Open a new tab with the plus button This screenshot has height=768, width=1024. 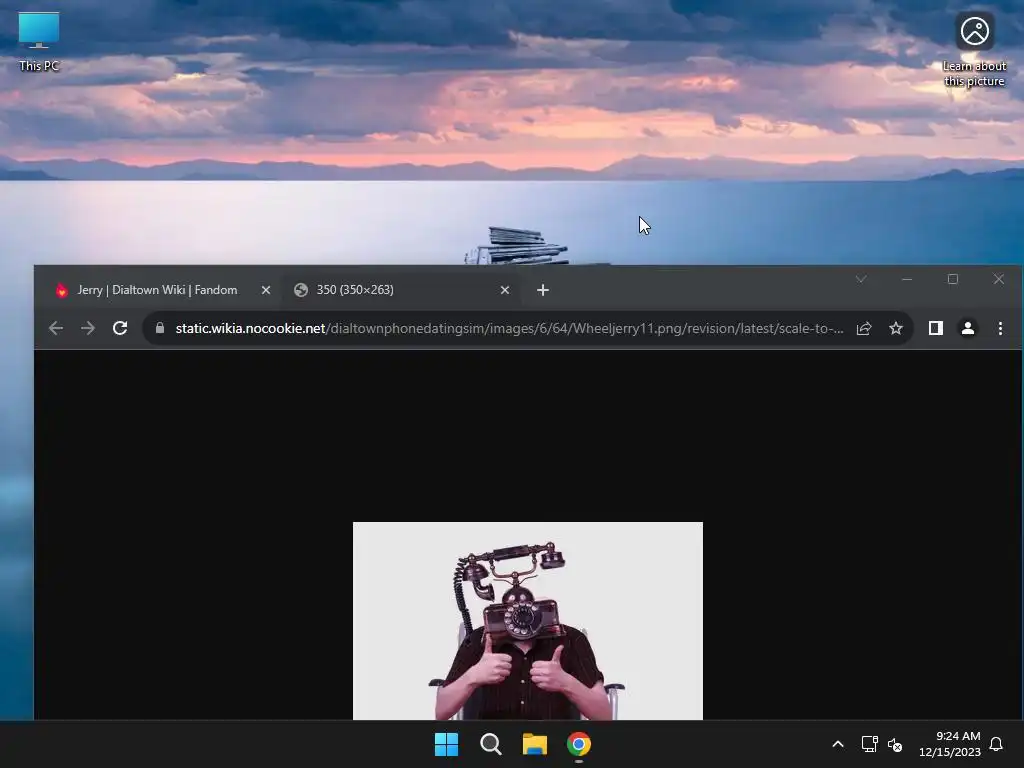point(543,290)
